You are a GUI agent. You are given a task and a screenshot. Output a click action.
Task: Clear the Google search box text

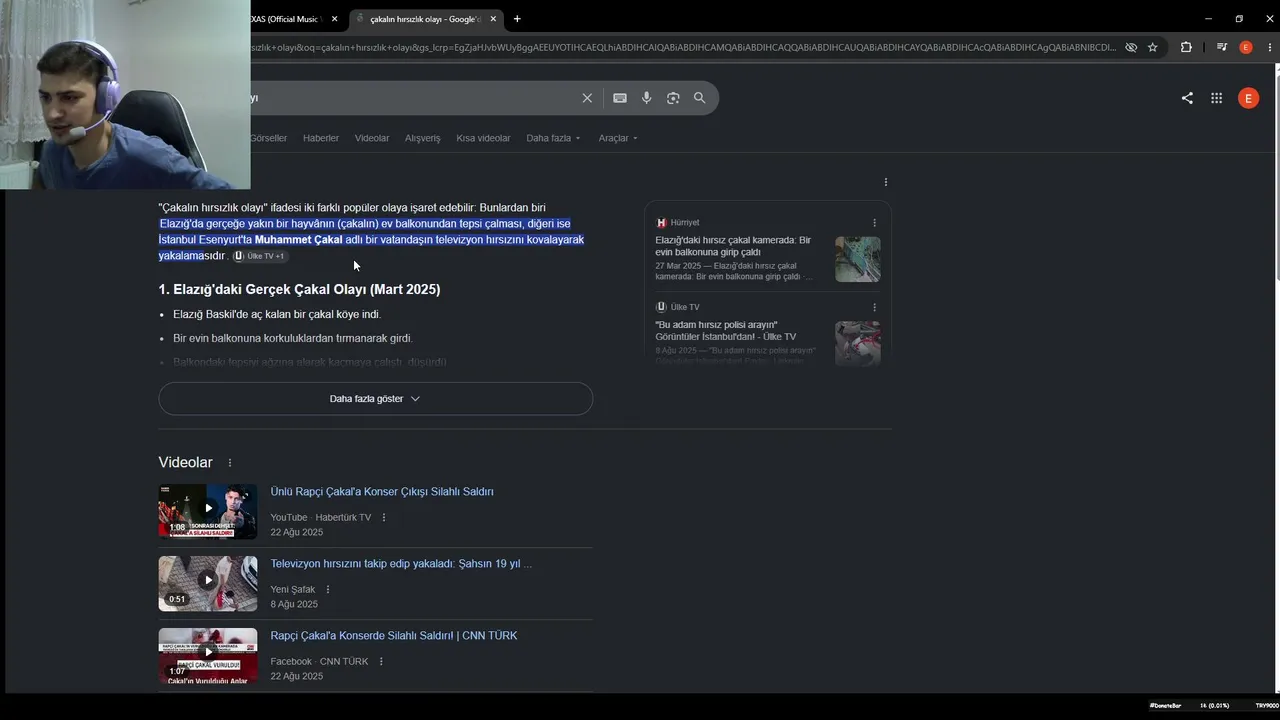coord(587,98)
